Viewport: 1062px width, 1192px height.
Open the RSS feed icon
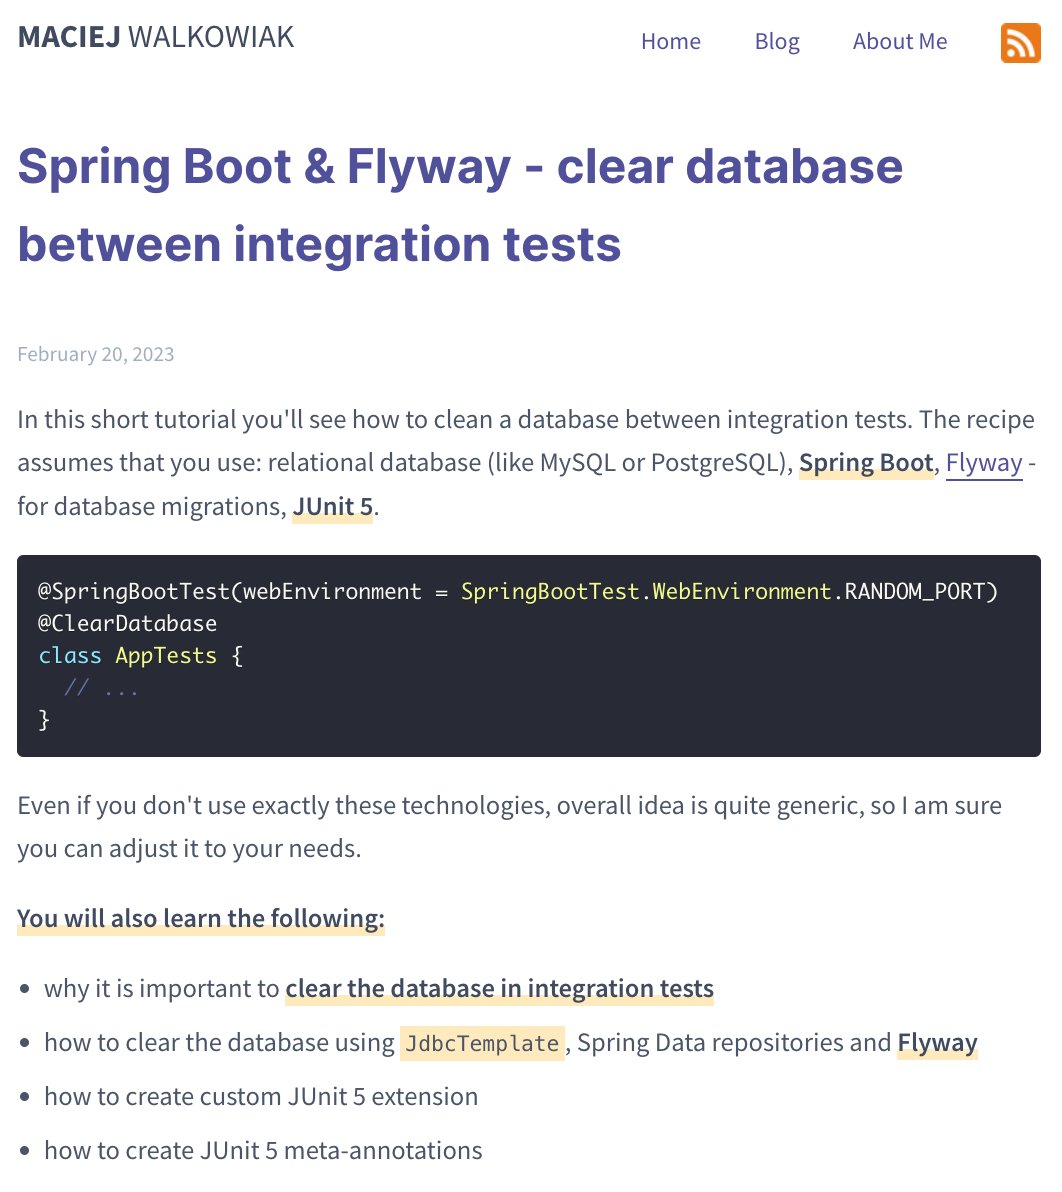pyautogui.click(x=1020, y=43)
